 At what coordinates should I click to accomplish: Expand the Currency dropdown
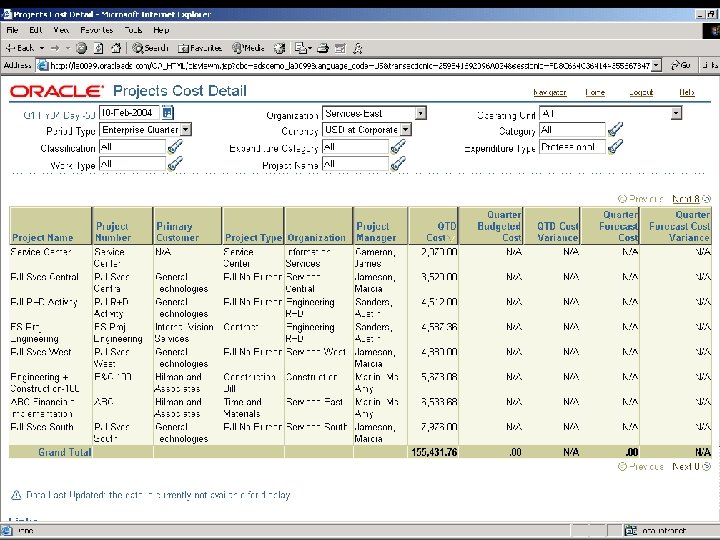pos(405,129)
